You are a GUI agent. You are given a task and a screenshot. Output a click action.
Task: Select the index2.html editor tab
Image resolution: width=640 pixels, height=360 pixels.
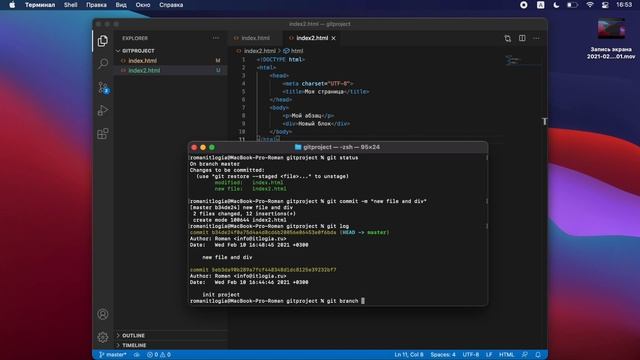point(311,38)
